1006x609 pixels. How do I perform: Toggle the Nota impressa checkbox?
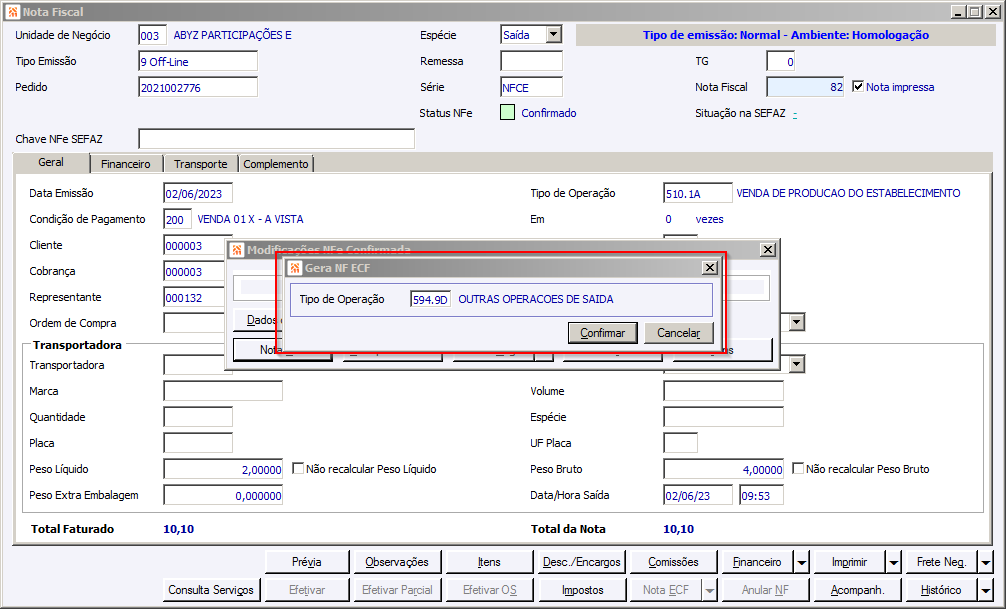coord(858,87)
